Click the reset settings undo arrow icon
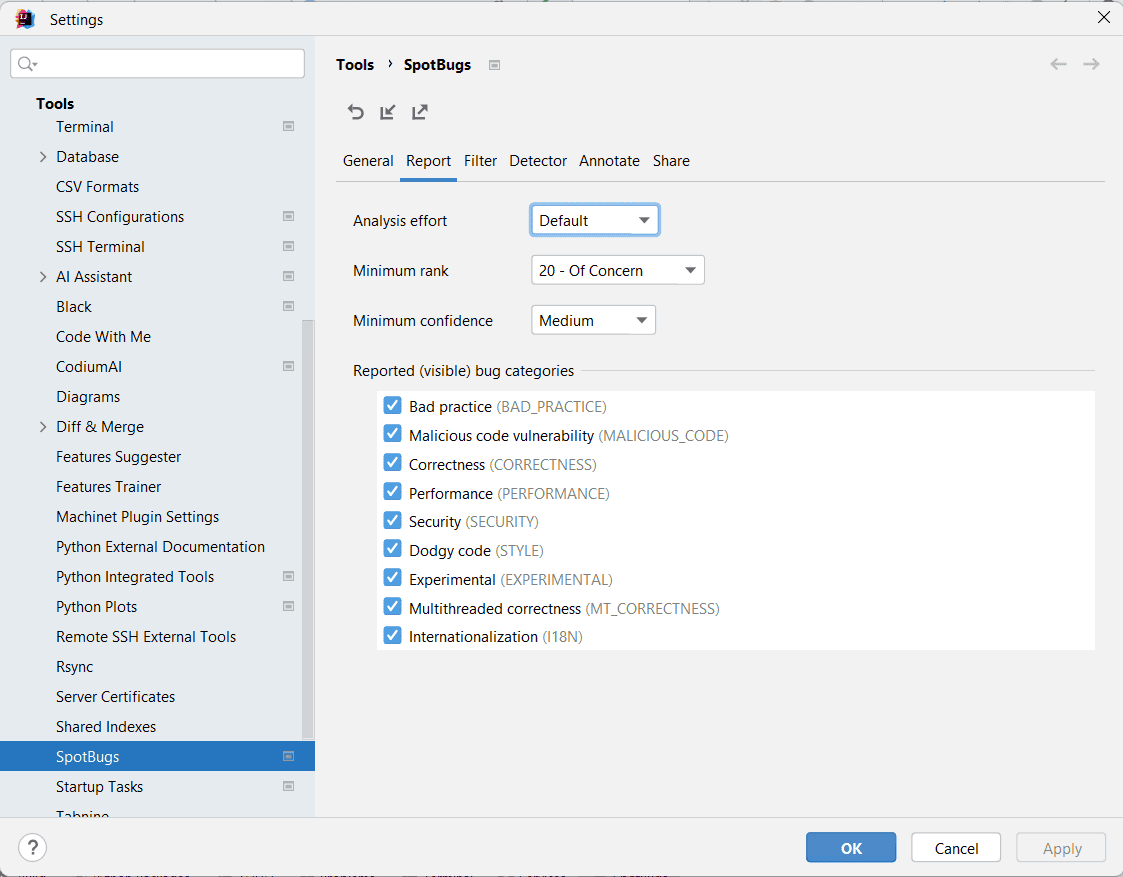 [355, 112]
